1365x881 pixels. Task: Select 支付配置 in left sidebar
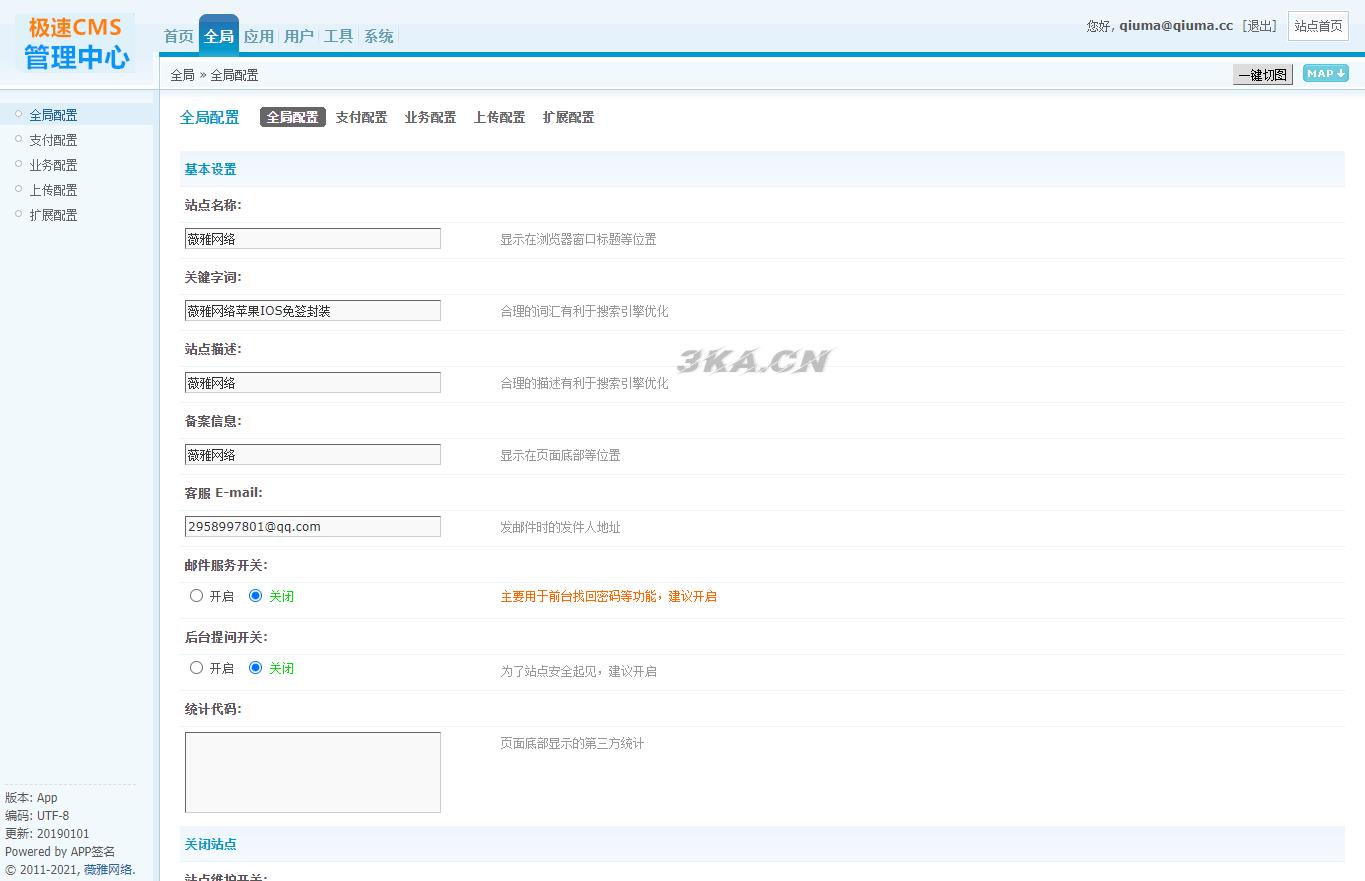point(53,140)
